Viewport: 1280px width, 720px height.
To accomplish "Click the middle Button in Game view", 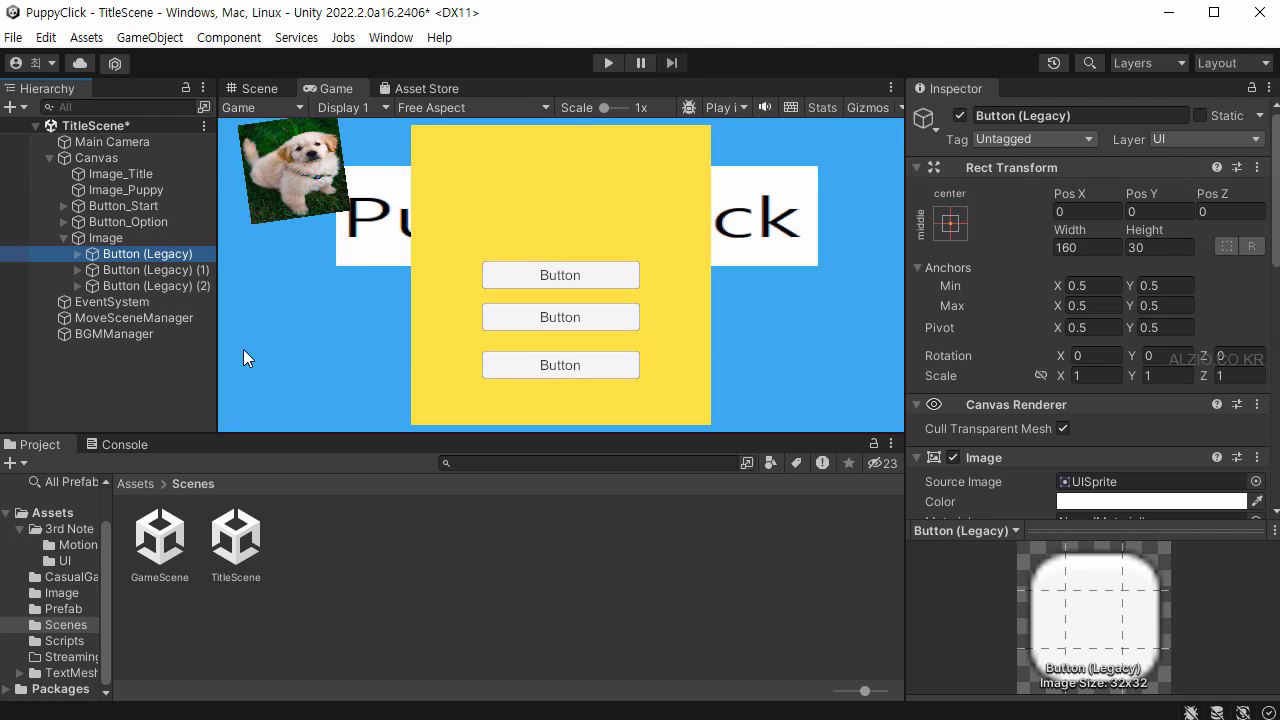I will pos(561,317).
